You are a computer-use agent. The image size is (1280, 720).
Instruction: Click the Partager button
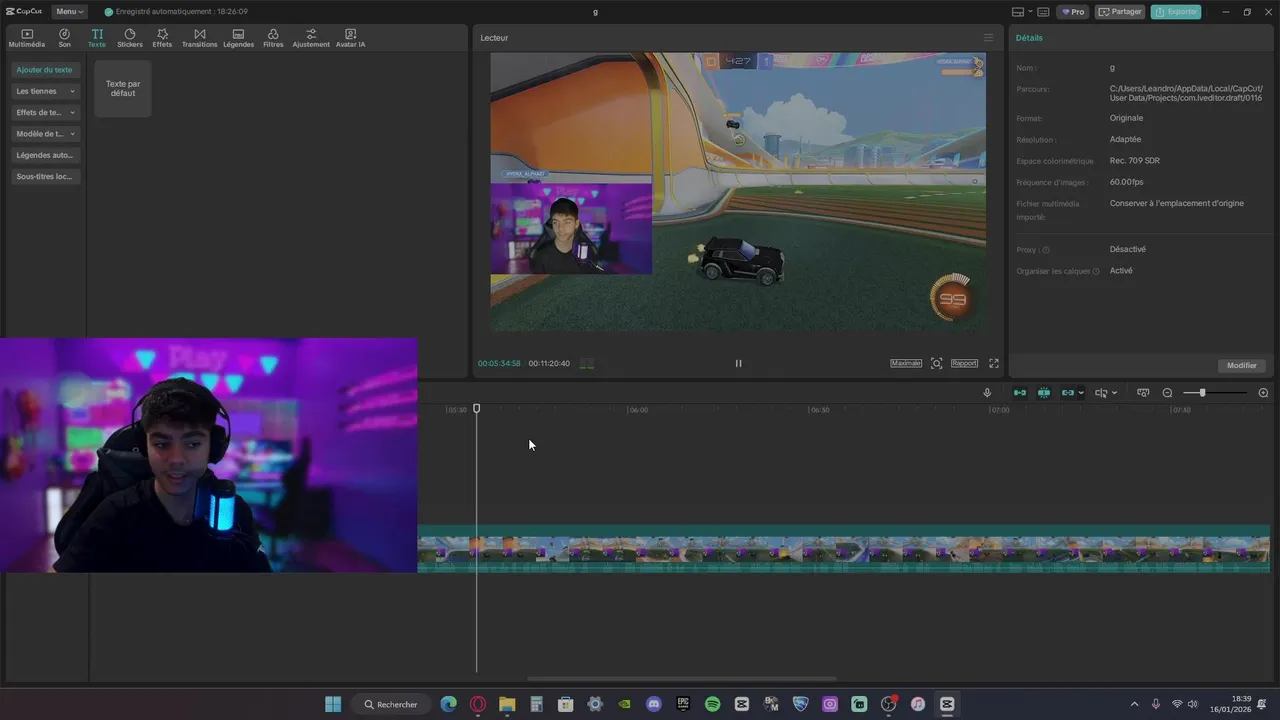coord(1120,12)
